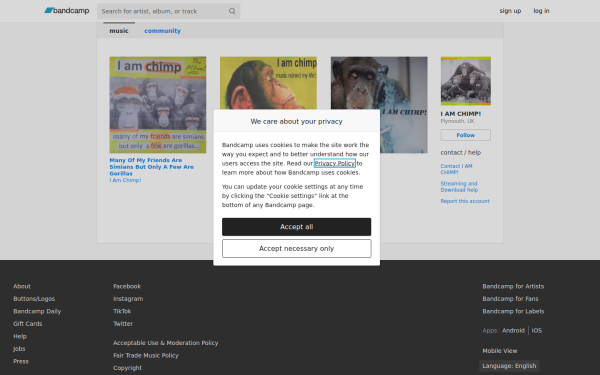
Task: Open the Jobs footer link
Action: (19, 349)
